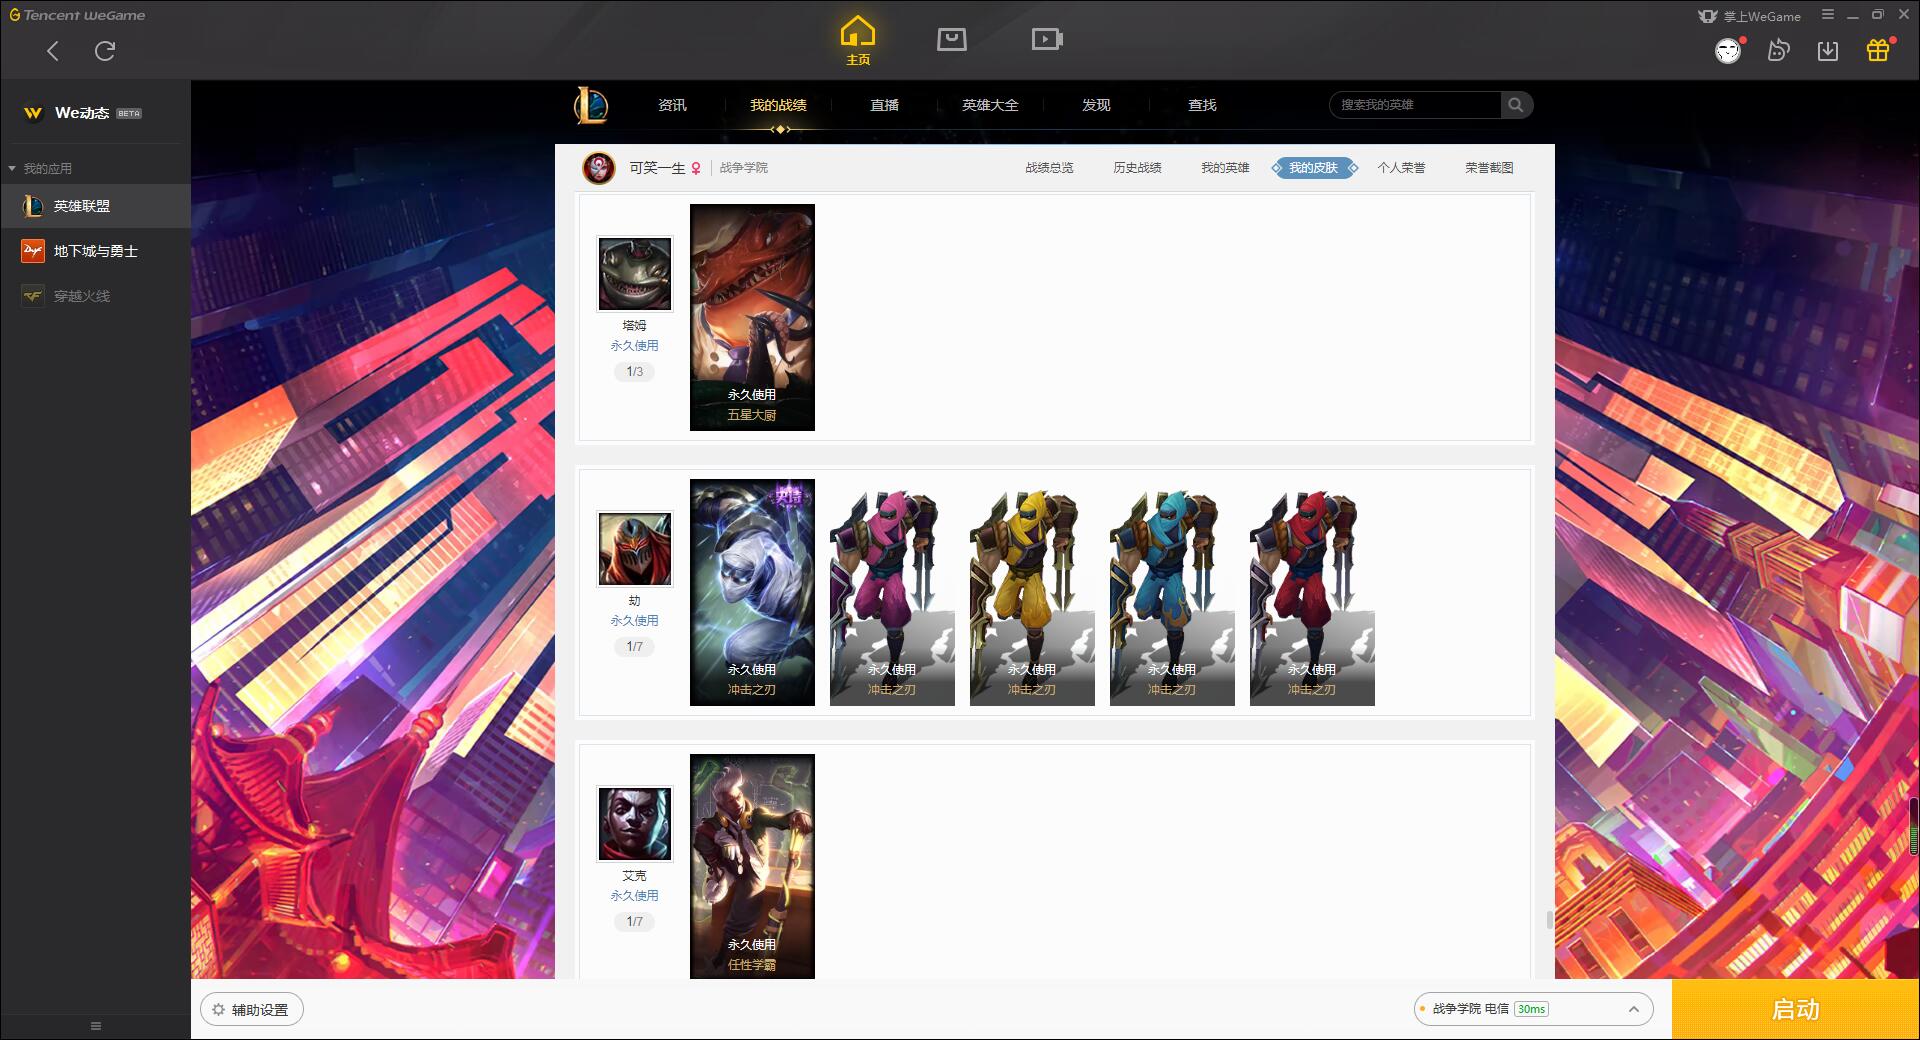Click sidebar bottom list handle icon
Viewport: 1920px width, 1040px height.
pos(96,1026)
